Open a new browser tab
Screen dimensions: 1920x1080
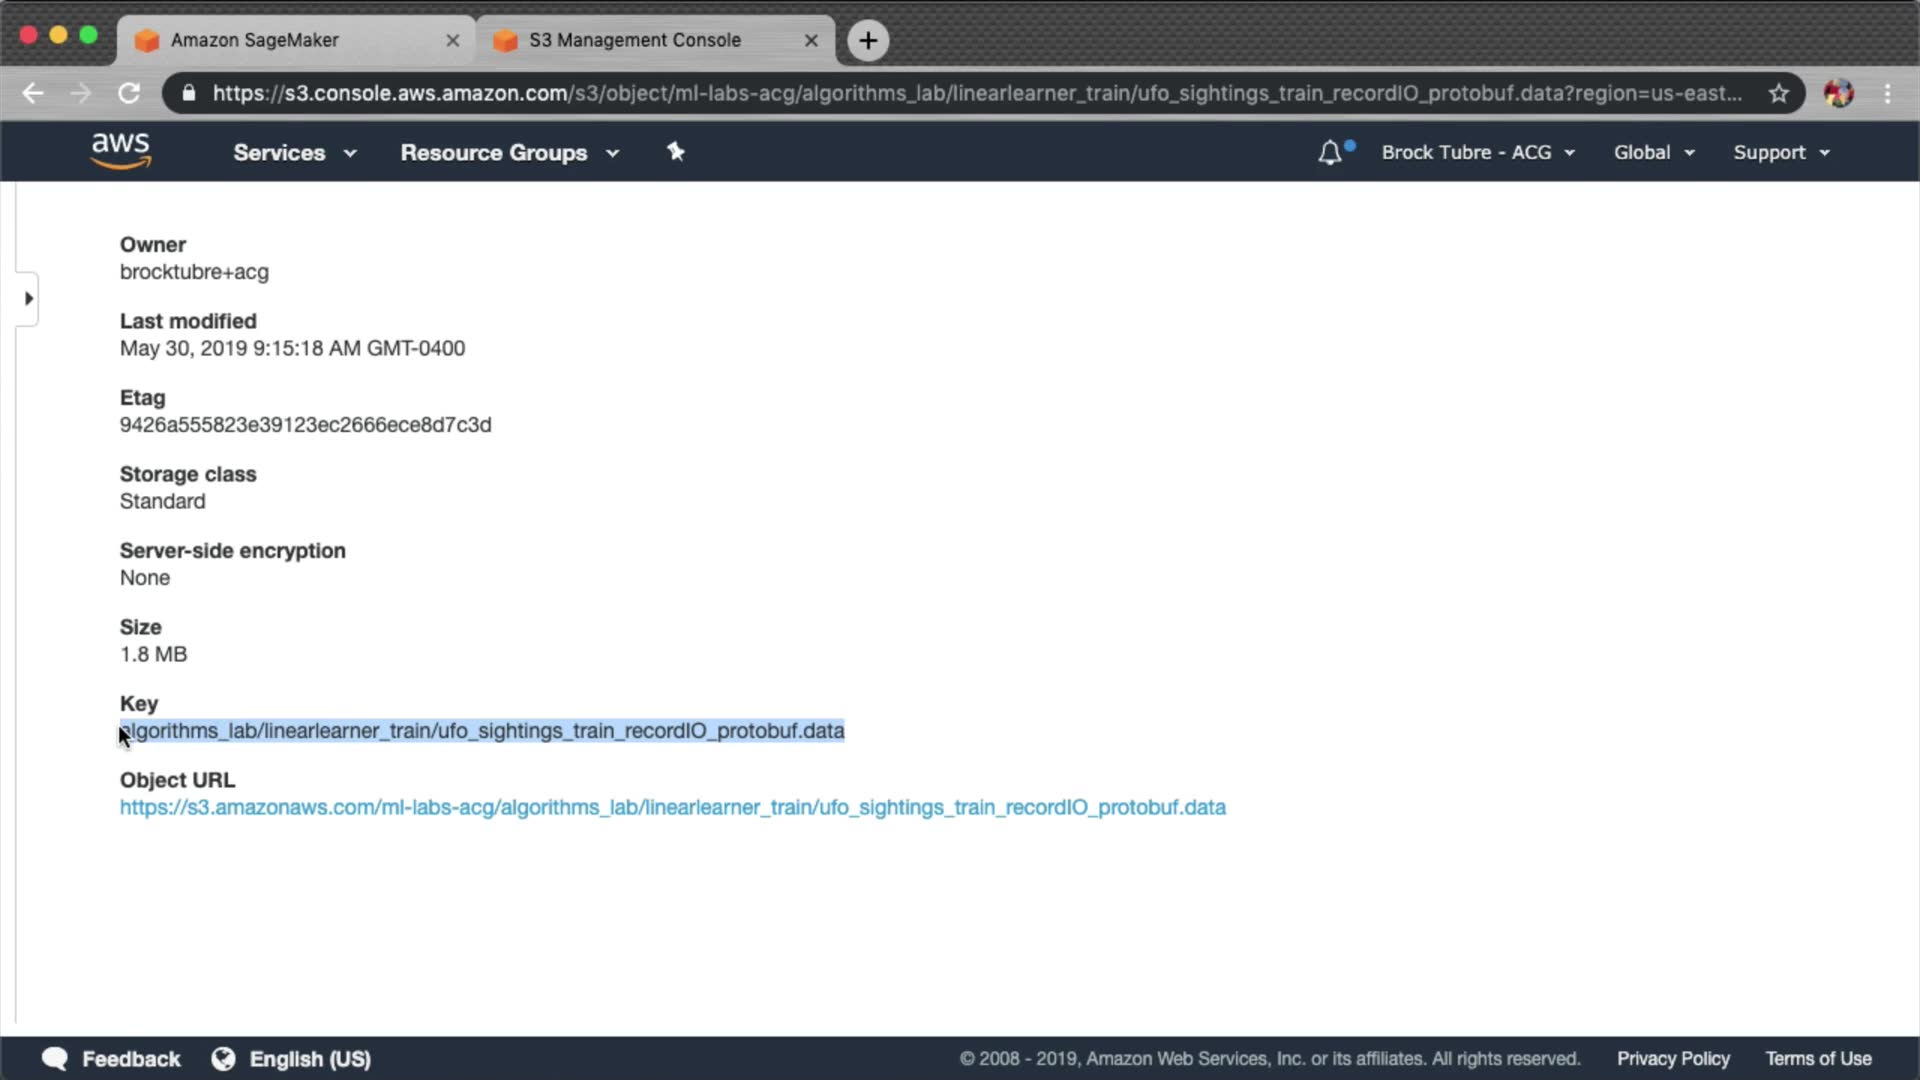(x=868, y=40)
